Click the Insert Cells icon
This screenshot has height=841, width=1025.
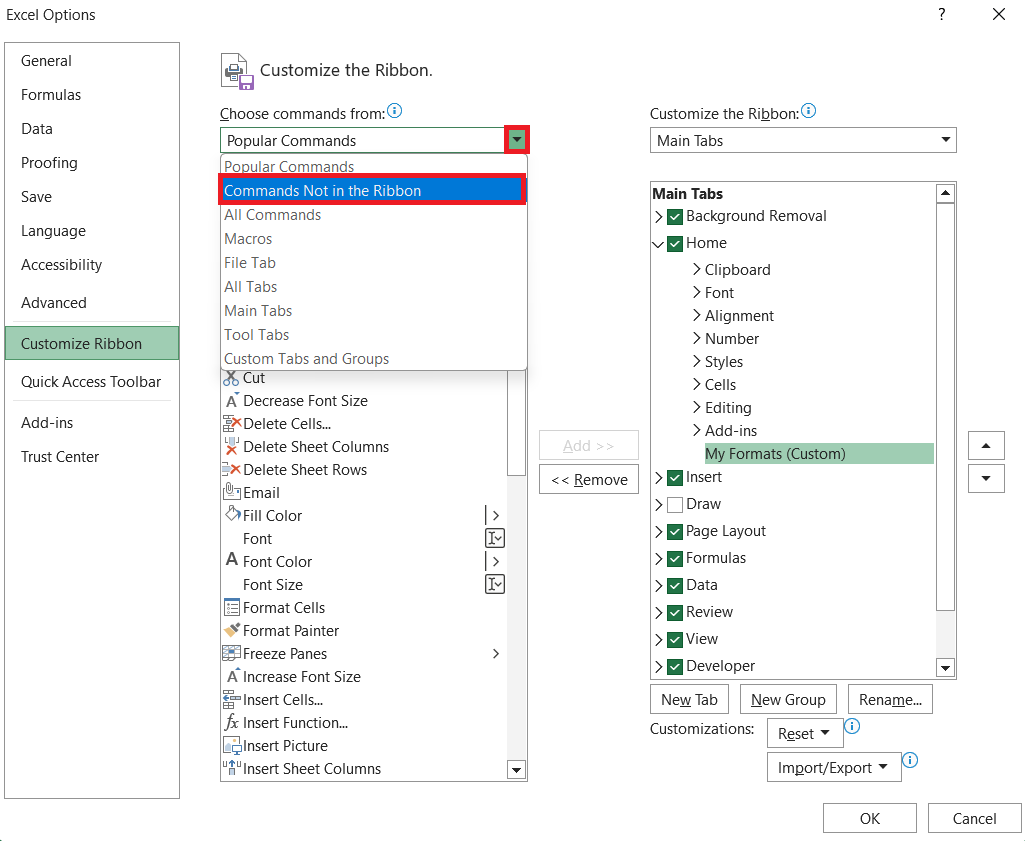point(232,699)
